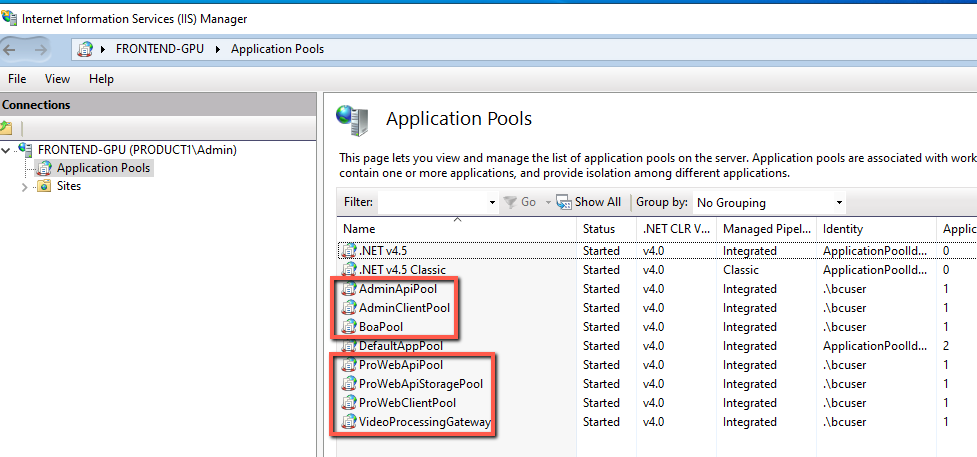Image resolution: width=977 pixels, height=457 pixels.
Task: Select the VideoProcessingGateway row name
Action: tap(425, 421)
